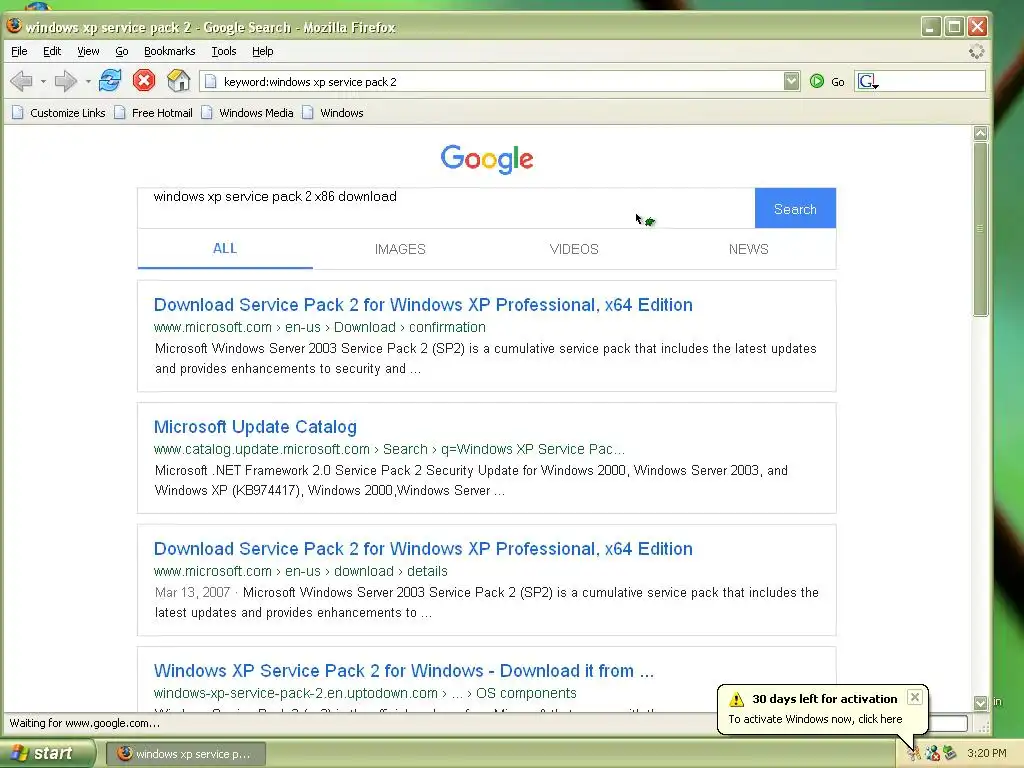Click the vertical scrollbar thumb
This screenshot has width=1024, height=768.
tap(980, 229)
